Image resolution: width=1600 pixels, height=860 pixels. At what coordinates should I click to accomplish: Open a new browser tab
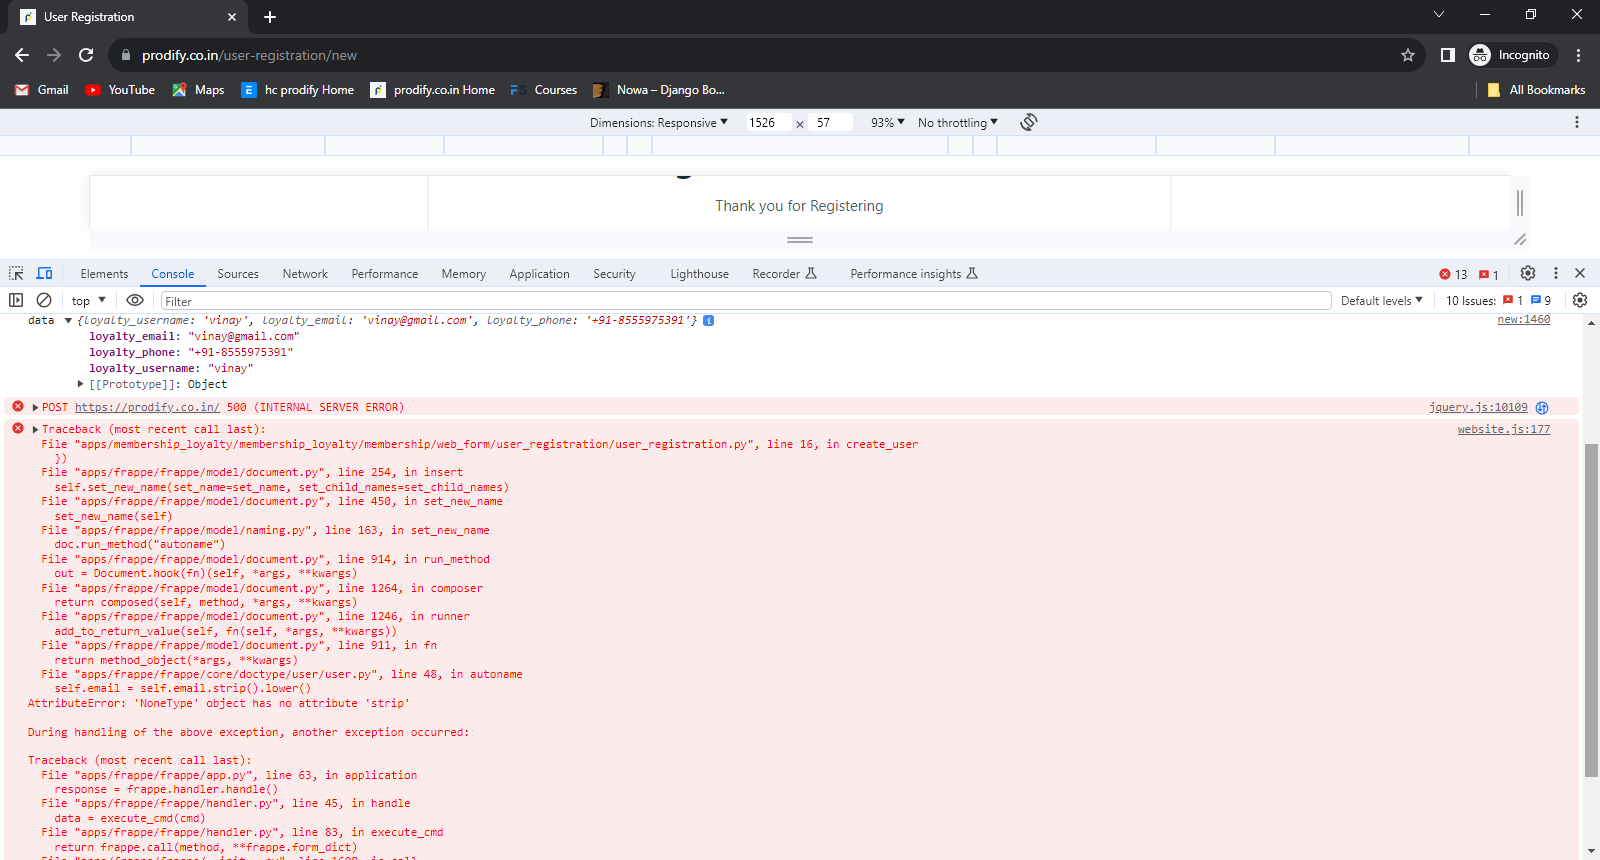(x=270, y=17)
